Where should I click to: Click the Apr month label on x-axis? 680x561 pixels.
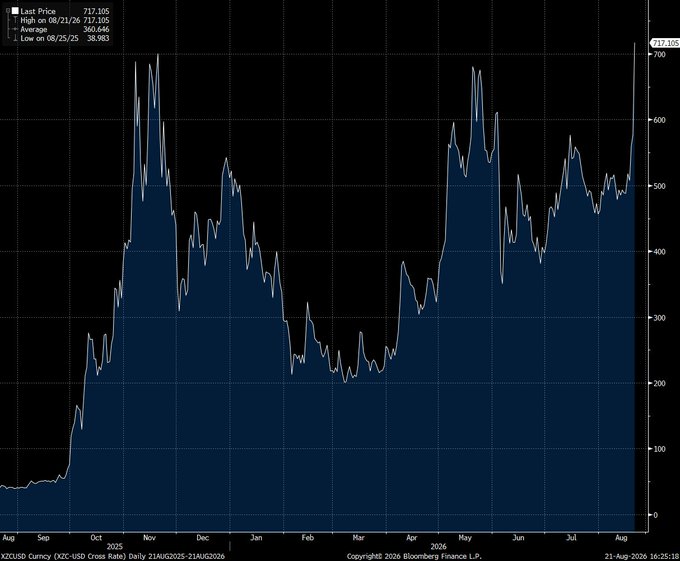(412, 538)
